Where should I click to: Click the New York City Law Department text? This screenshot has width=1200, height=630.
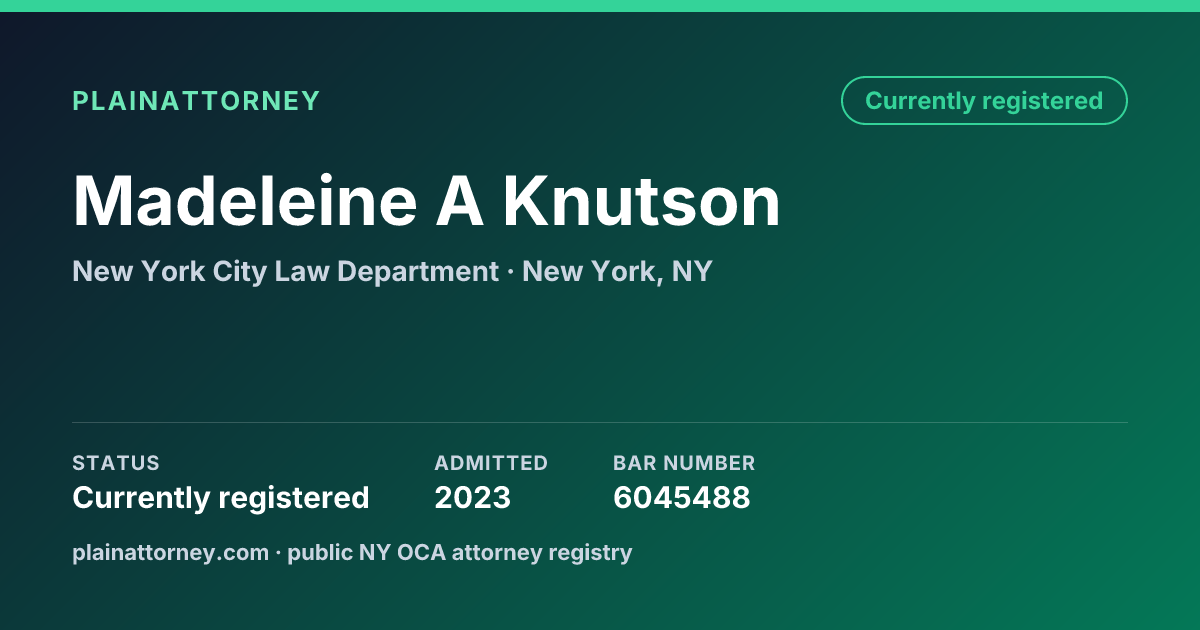[x=285, y=271]
